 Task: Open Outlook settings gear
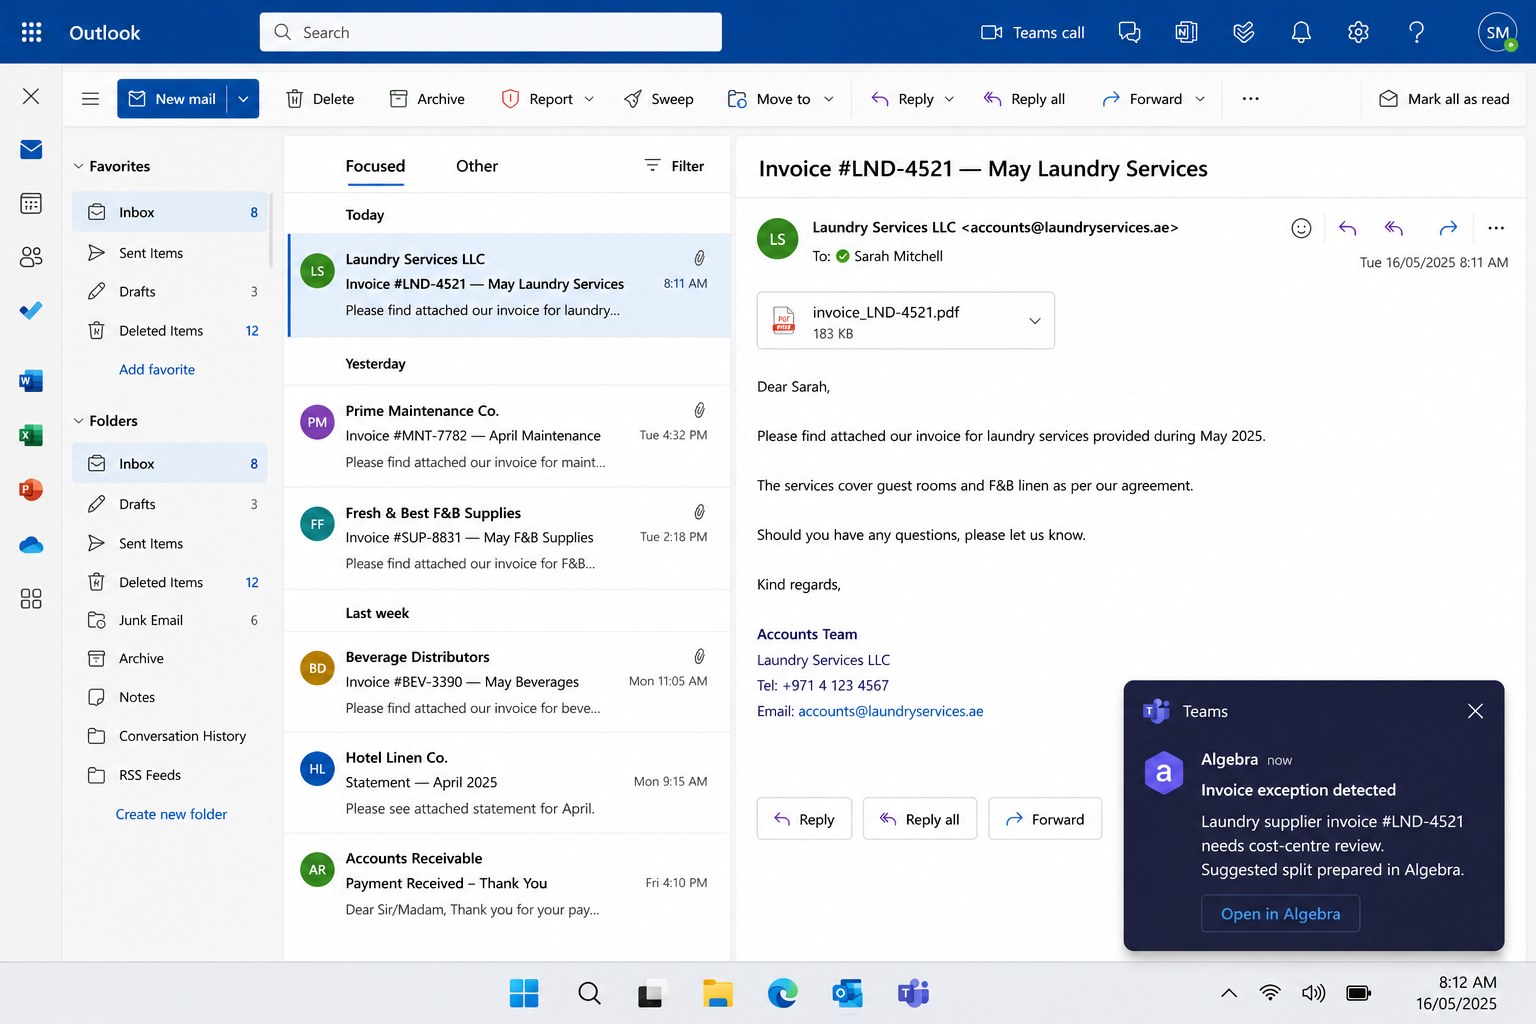pos(1358,32)
